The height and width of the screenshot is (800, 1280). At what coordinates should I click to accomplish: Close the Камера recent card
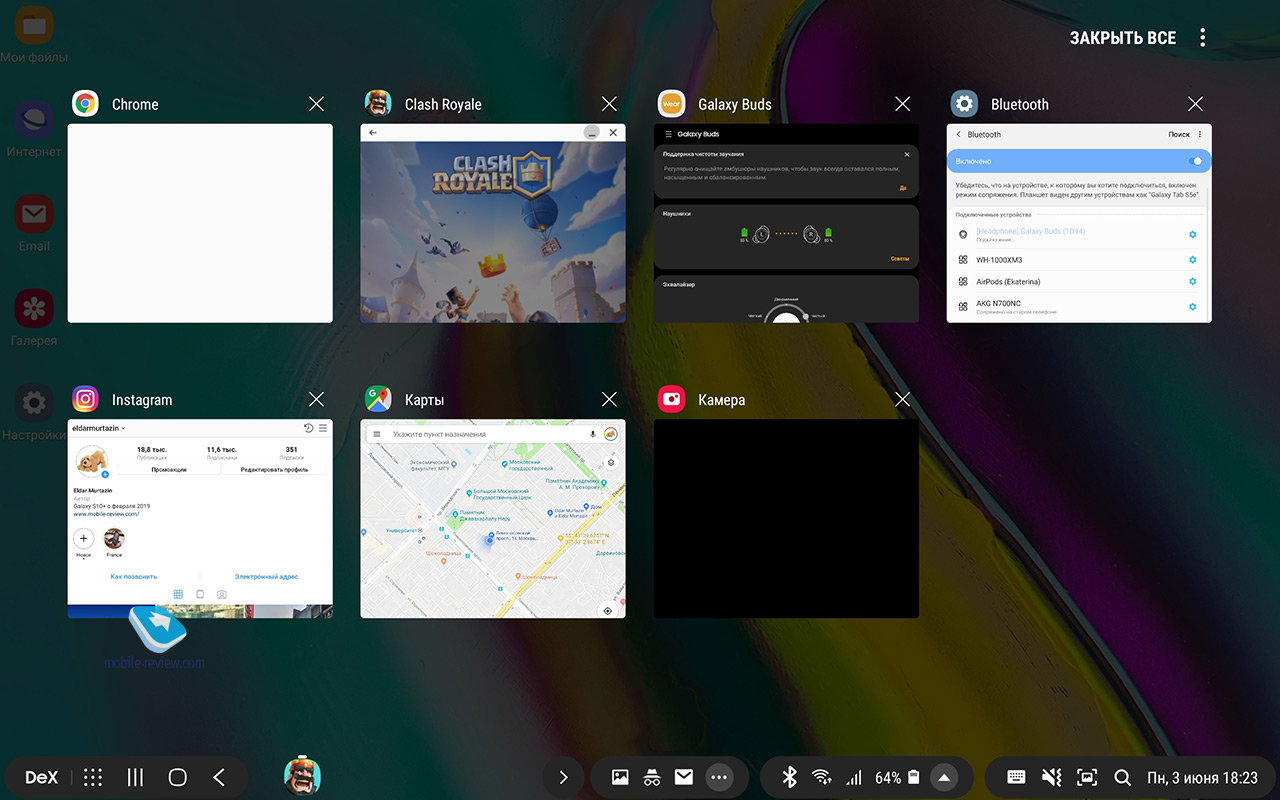[903, 400]
